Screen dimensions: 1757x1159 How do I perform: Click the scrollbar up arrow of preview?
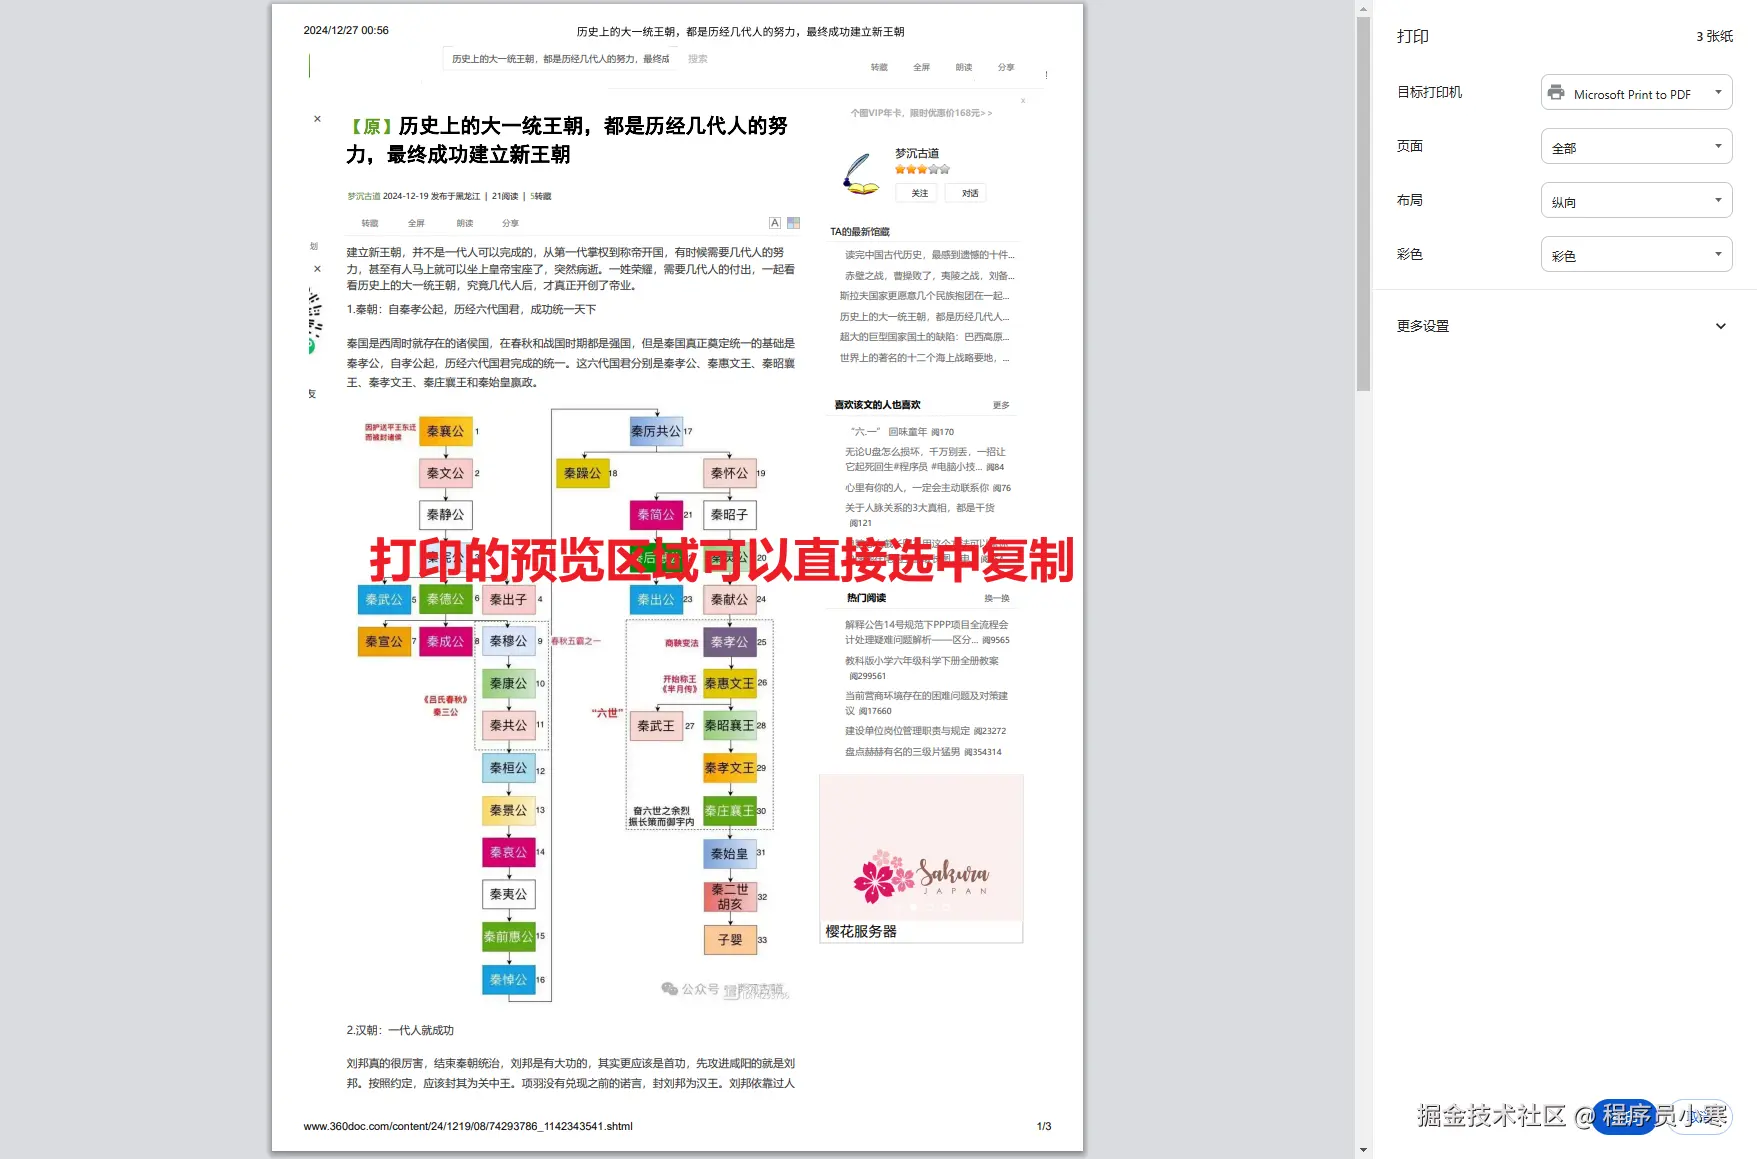1363,8
